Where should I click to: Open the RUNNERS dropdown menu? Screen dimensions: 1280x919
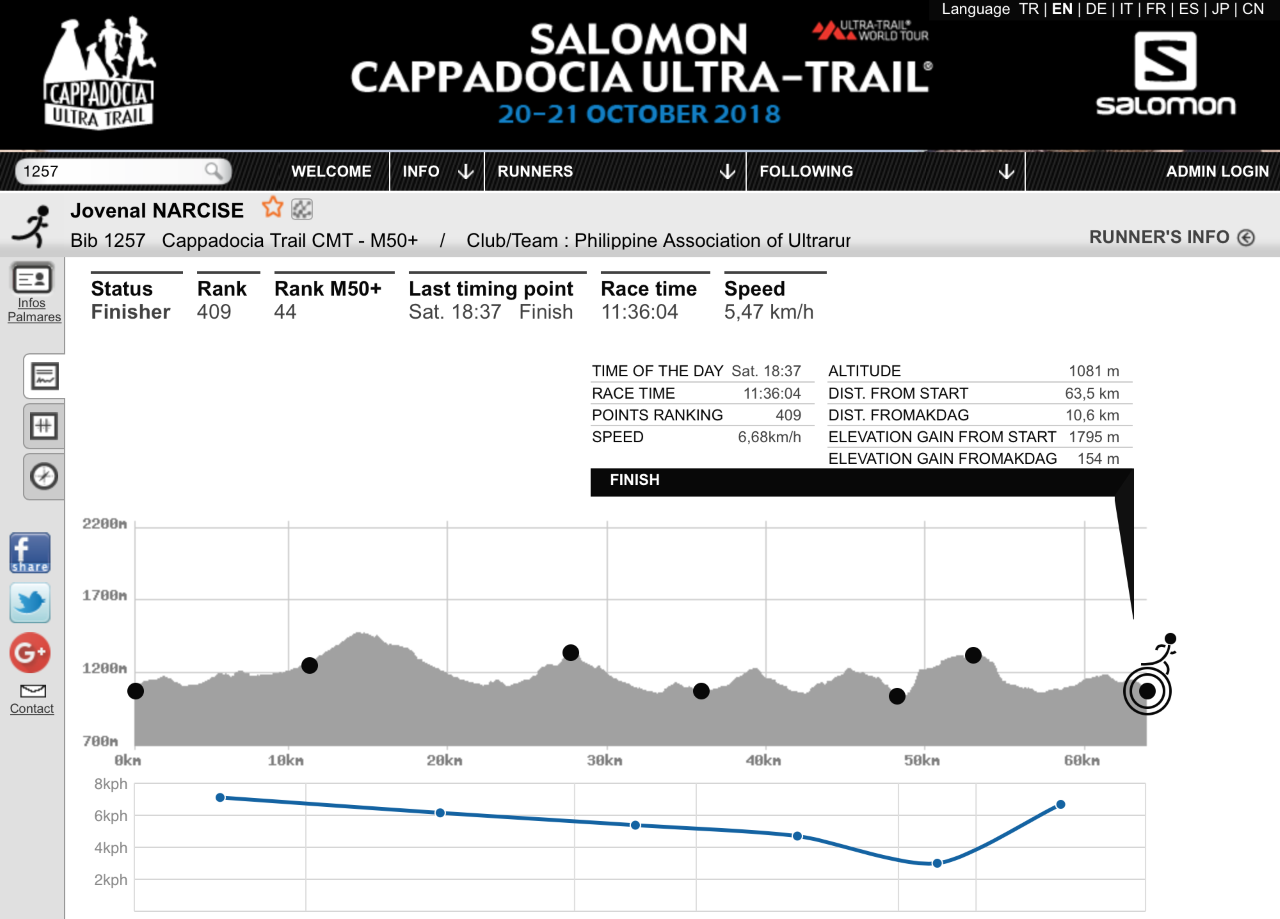coord(615,171)
